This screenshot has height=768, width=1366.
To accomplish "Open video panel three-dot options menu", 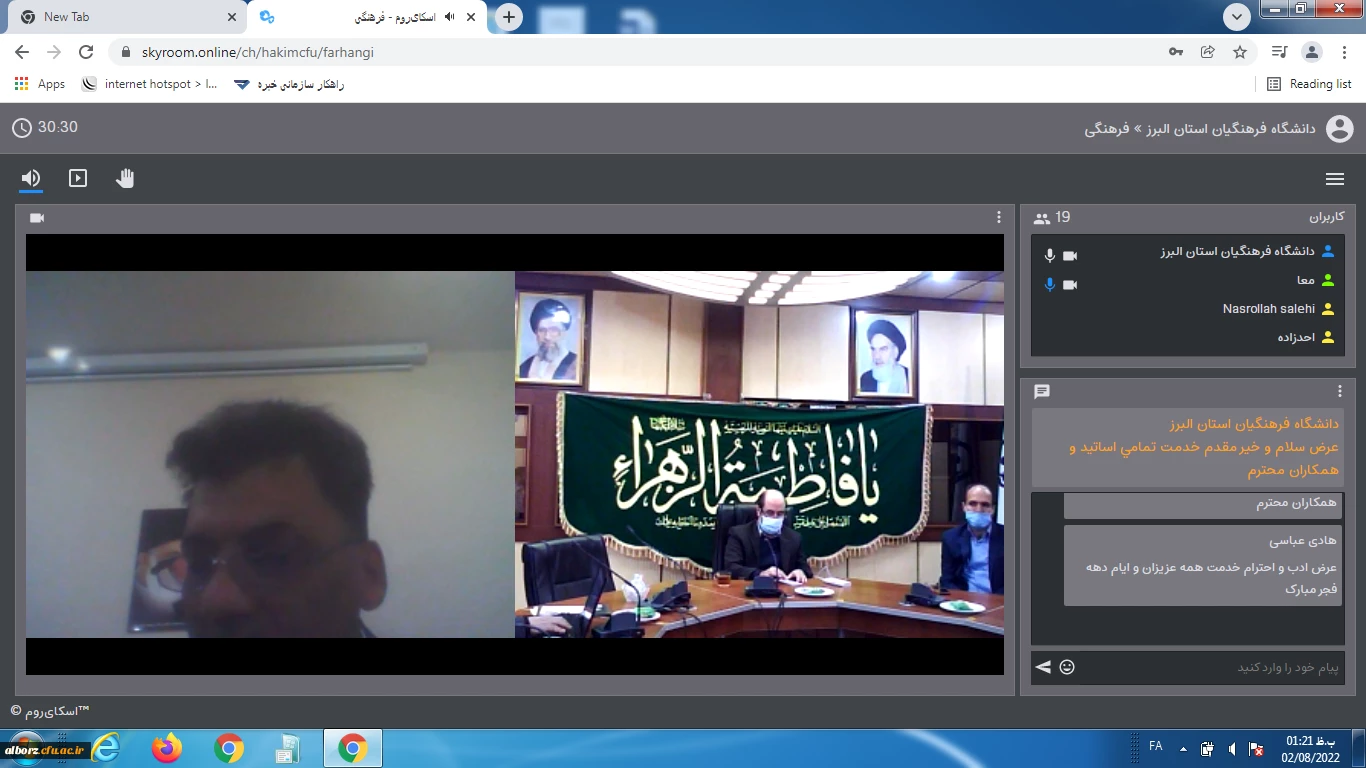I will click(x=998, y=217).
